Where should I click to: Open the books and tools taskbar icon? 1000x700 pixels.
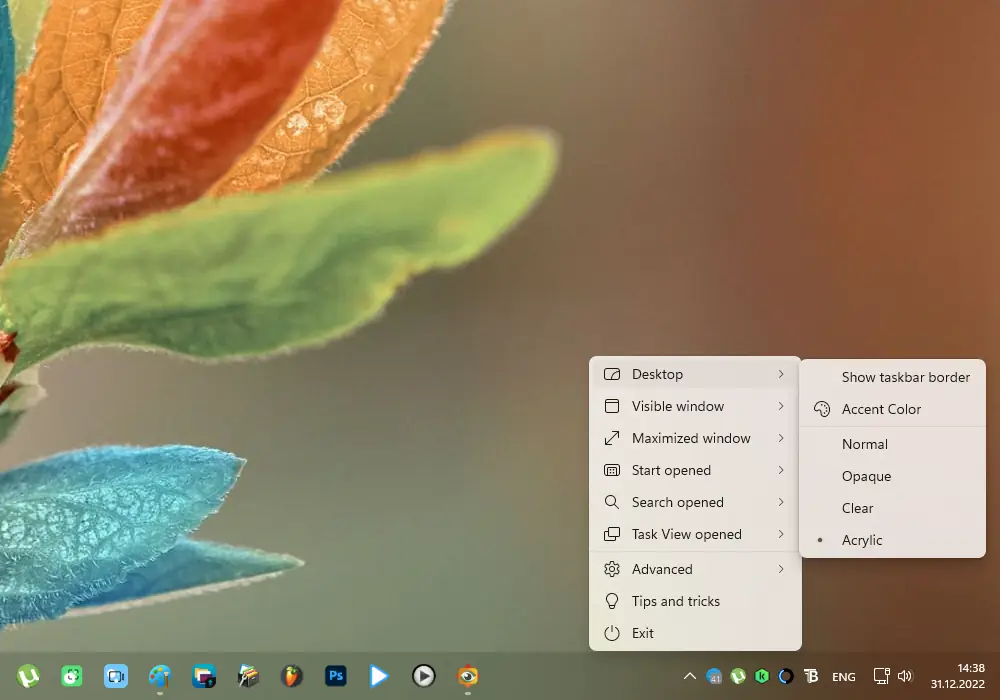248,676
